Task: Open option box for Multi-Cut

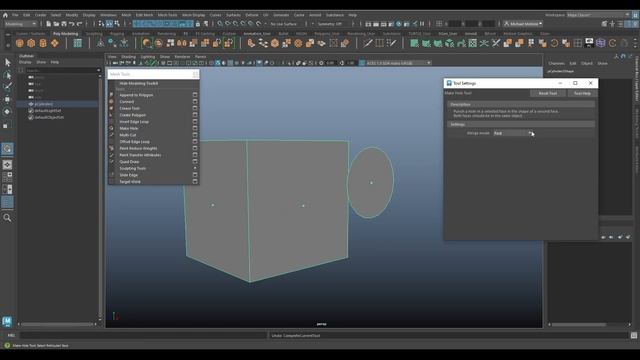Action: (x=195, y=135)
